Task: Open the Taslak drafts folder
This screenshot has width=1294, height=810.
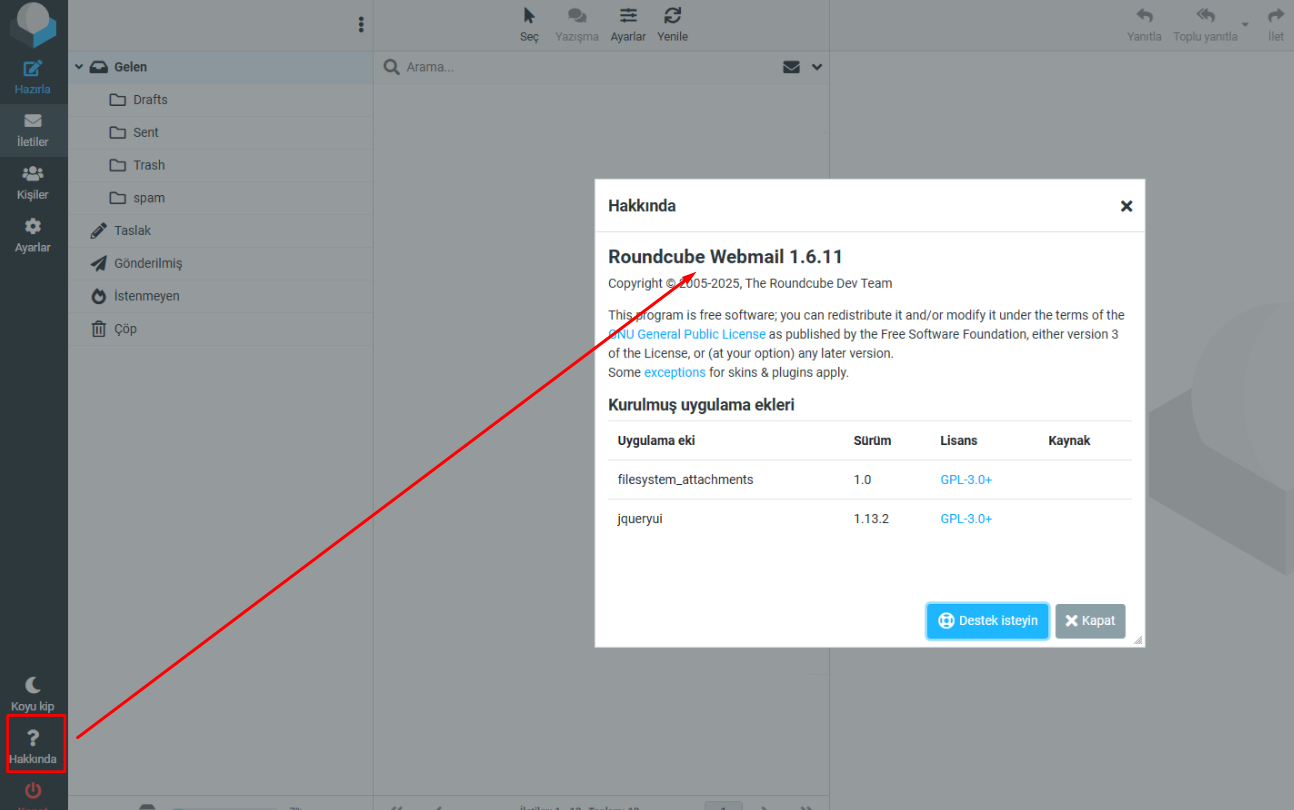Action: pyautogui.click(x=220, y=231)
